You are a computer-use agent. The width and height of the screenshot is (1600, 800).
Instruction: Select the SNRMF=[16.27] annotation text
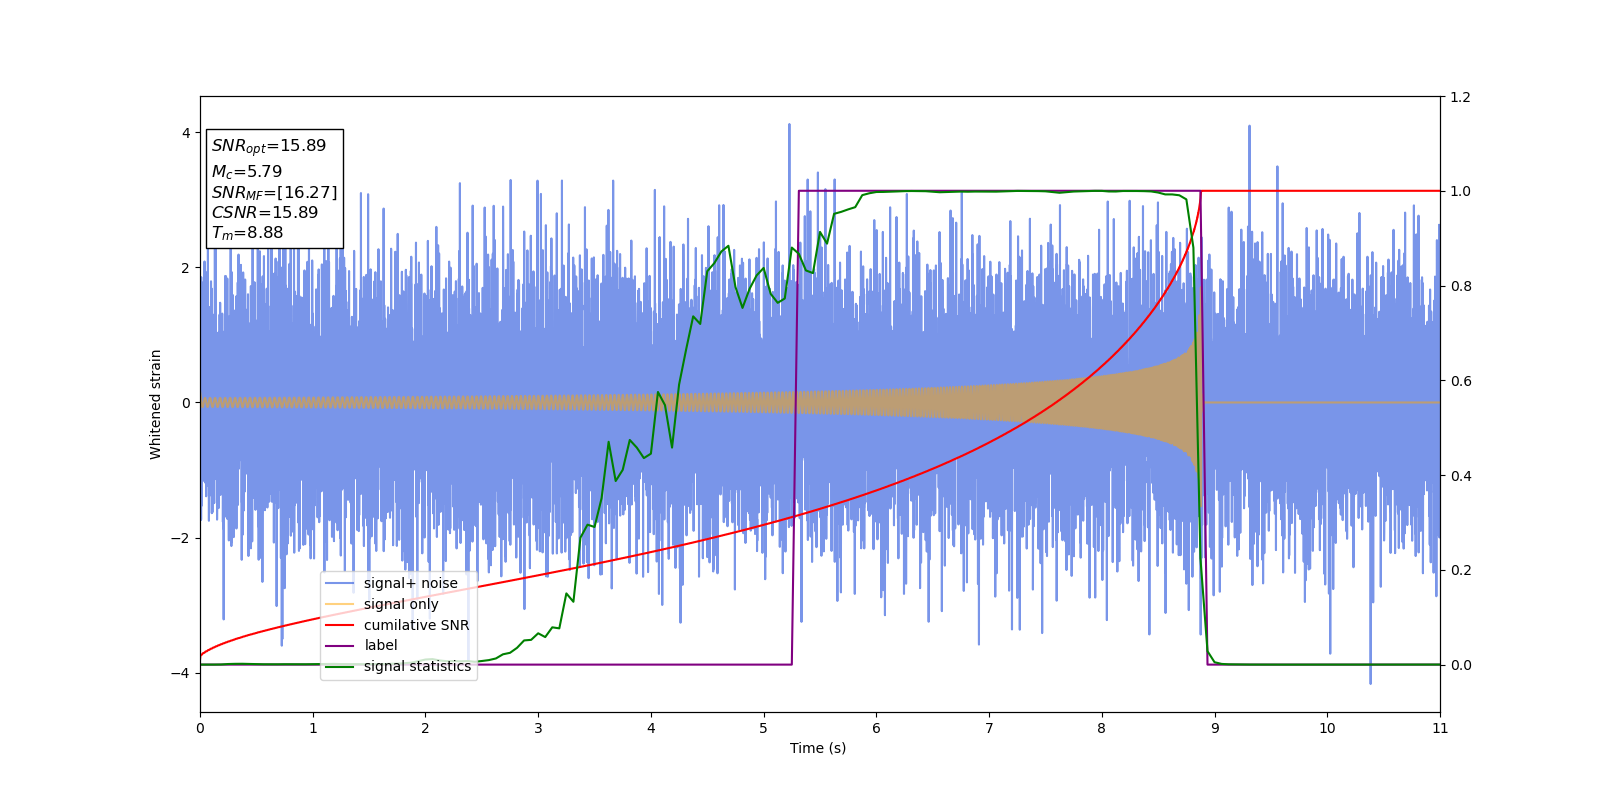[x=275, y=192]
